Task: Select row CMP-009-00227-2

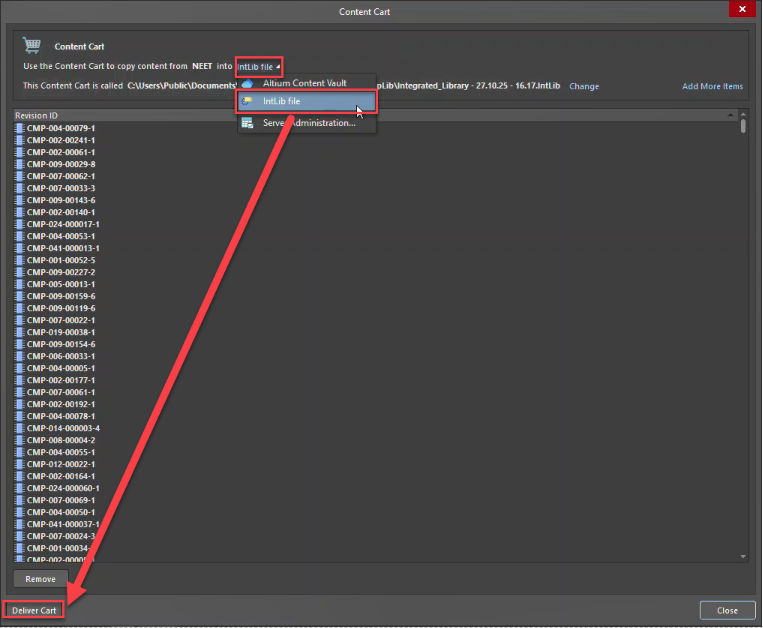Action: (x=377, y=272)
